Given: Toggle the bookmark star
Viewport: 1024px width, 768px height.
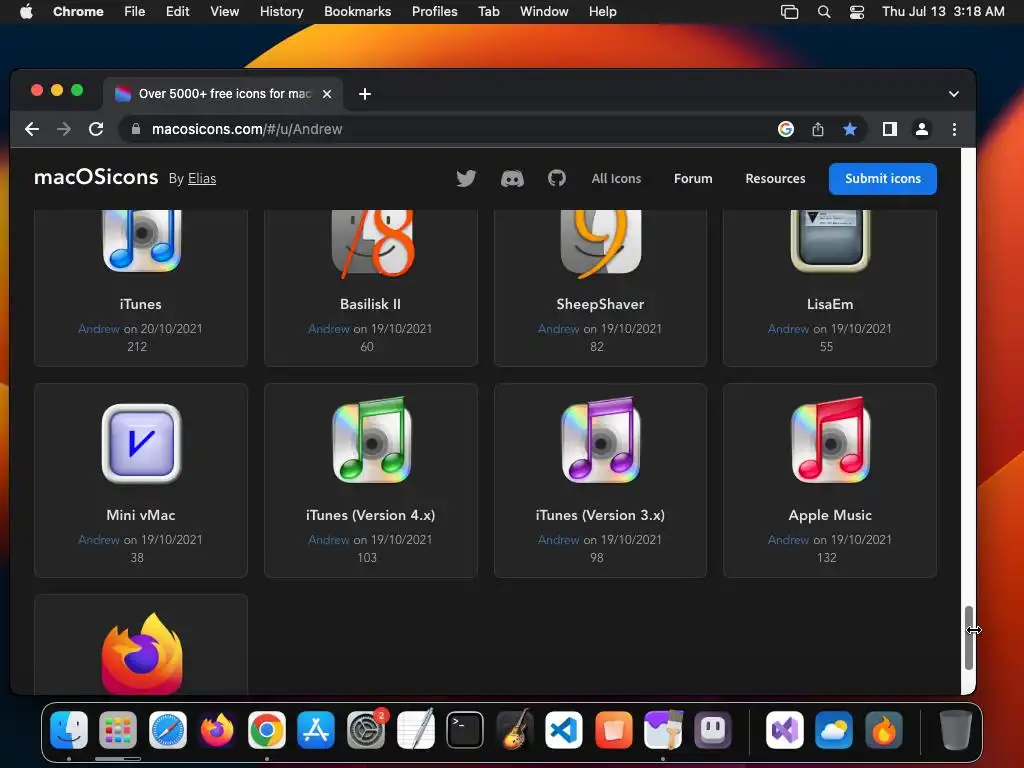Looking at the screenshot, I should coord(850,129).
